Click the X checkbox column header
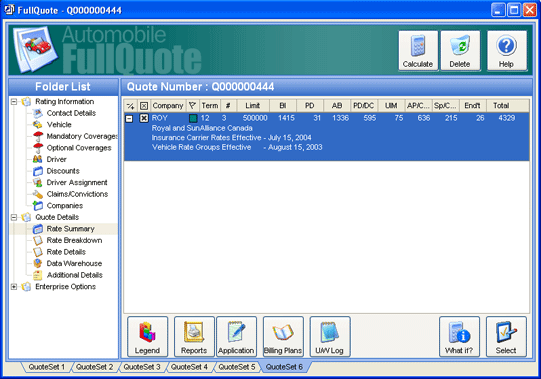This screenshot has width=541, height=379. click(144, 106)
